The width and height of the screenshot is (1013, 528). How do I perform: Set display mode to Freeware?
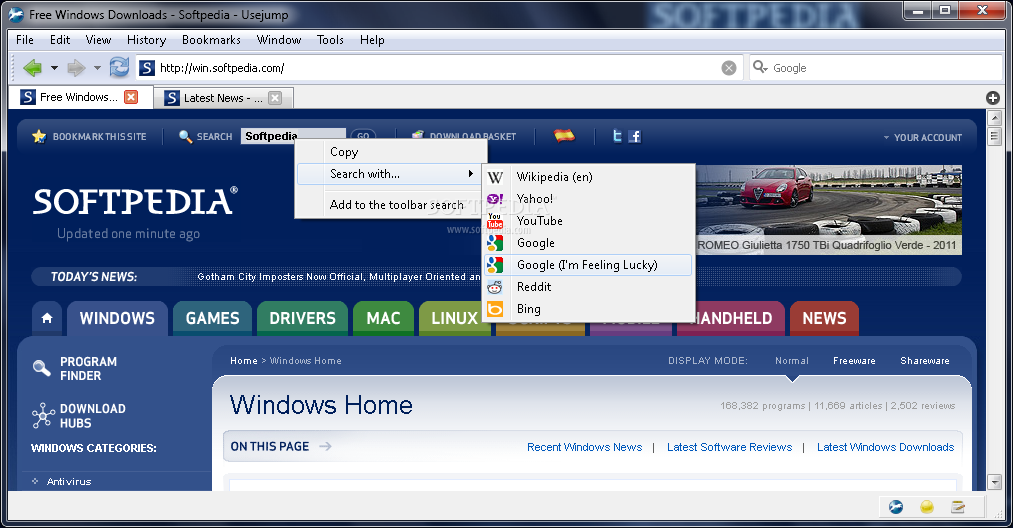[x=854, y=361]
